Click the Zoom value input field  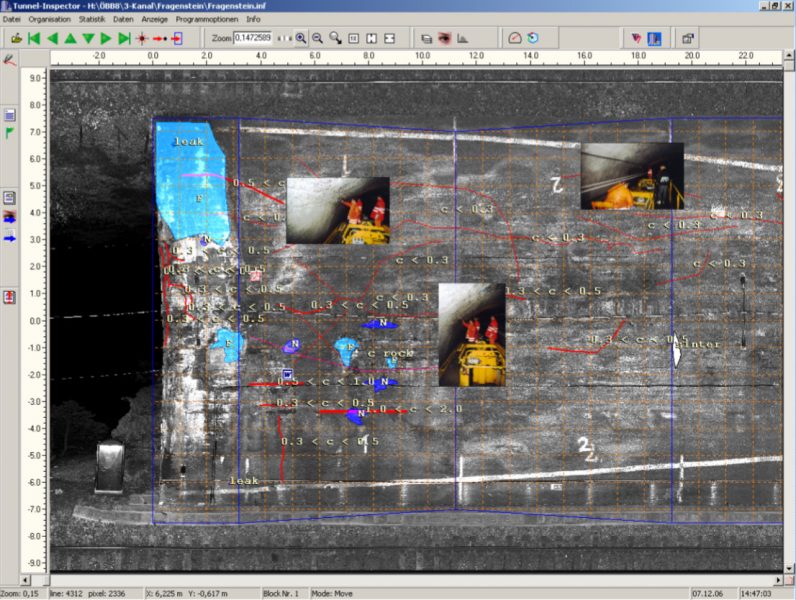click(x=253, y=38)
